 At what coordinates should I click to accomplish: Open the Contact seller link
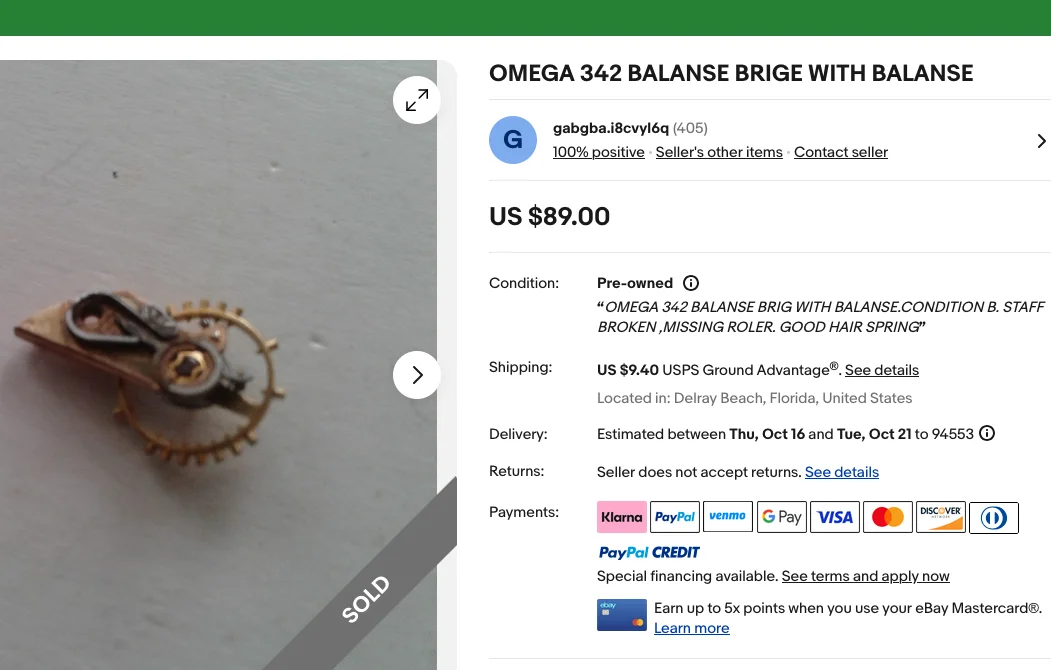841,152
